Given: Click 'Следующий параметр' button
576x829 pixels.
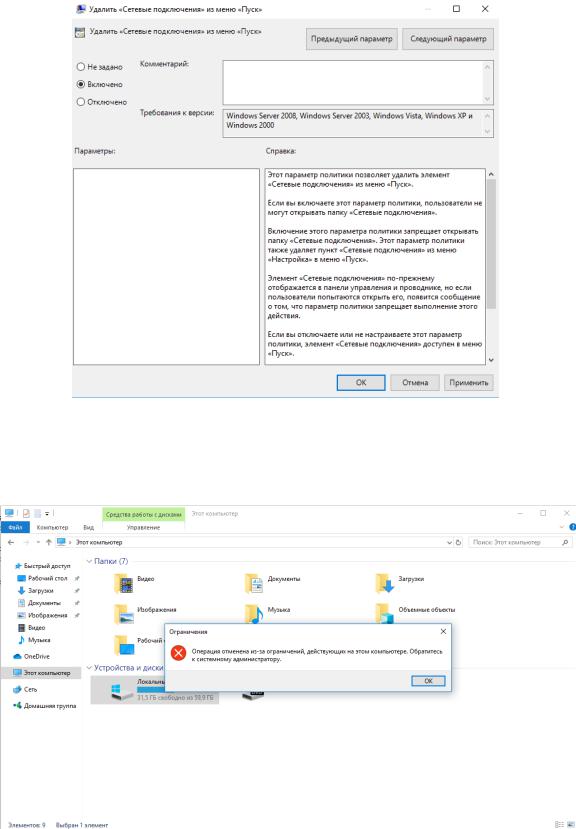Looking at the screenshot, I should pos(448,39).
